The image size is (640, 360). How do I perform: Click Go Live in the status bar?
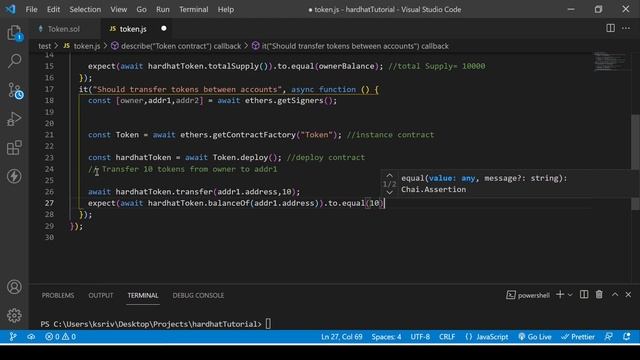coord(535,337)
